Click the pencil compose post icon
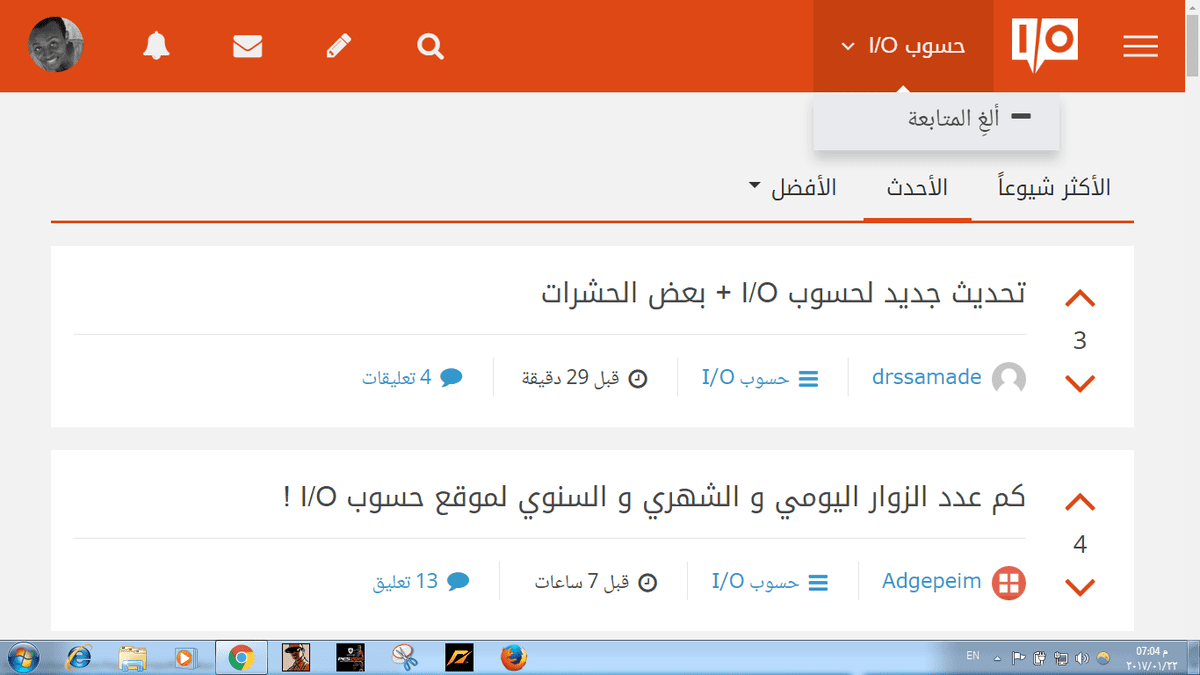The width and height of the screenshot is (1200, 675). [339, 46]
